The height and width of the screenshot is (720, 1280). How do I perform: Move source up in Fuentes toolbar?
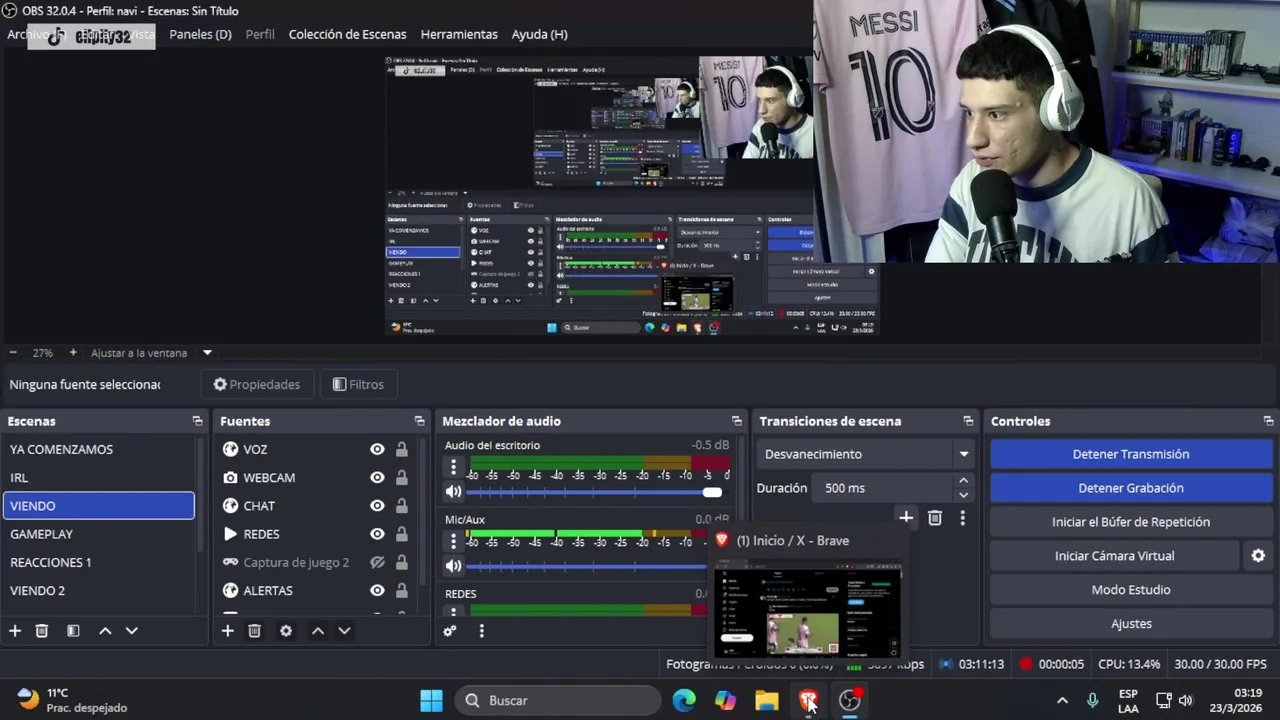coord(318,631)
